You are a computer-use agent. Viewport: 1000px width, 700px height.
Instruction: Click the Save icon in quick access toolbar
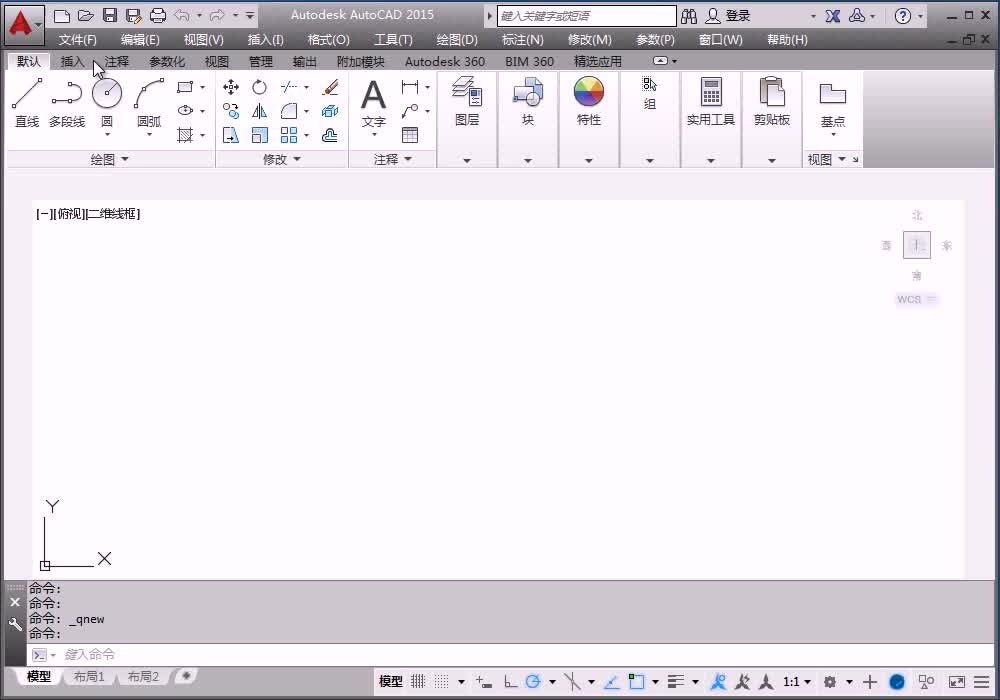coord(110,15)
